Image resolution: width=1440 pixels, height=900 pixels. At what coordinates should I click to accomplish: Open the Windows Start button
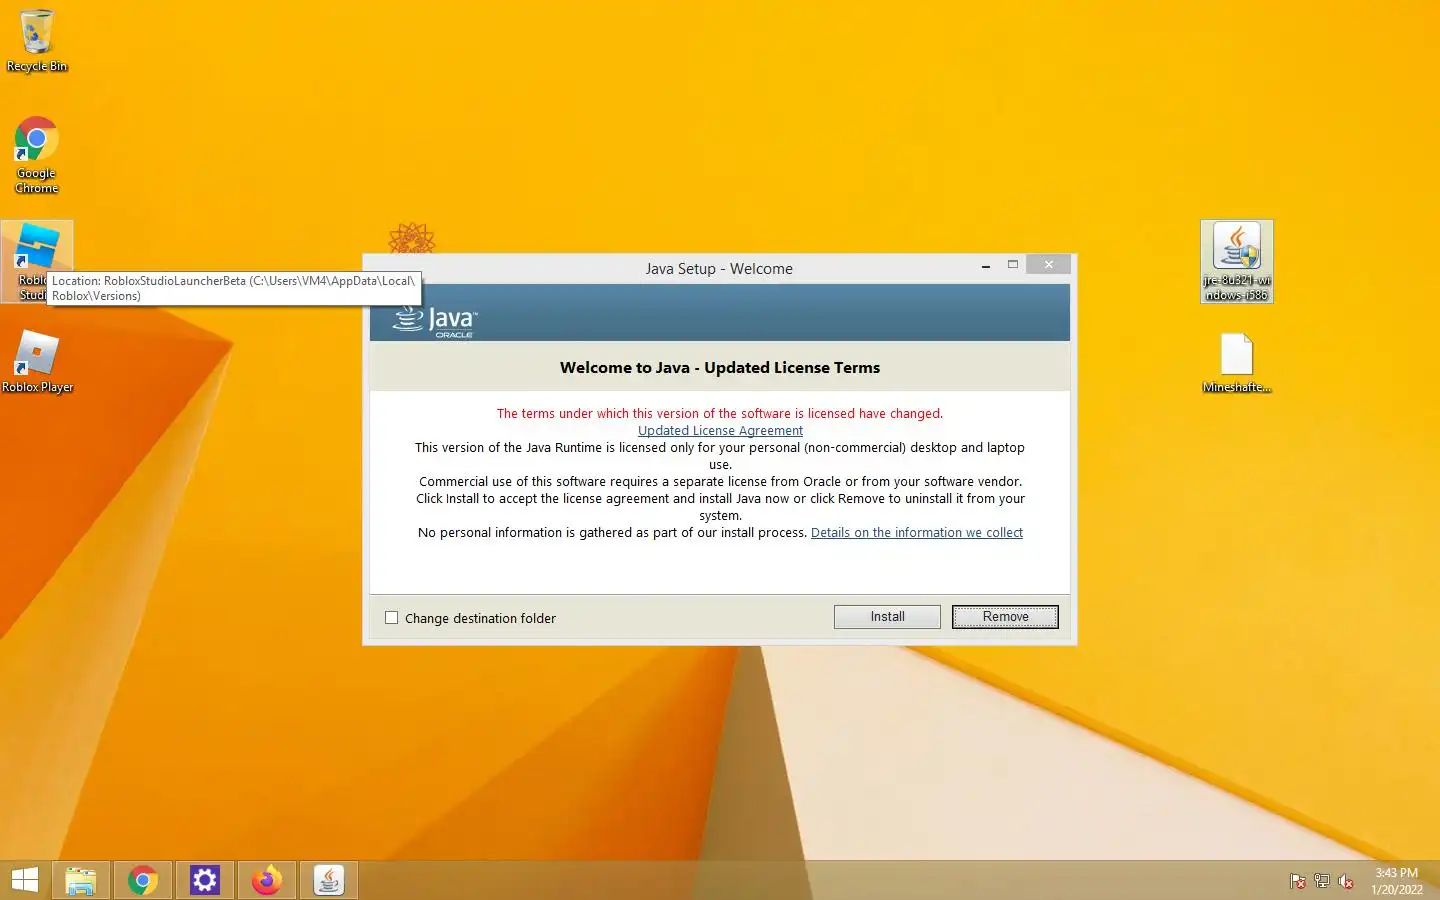(x=25, y=880)
